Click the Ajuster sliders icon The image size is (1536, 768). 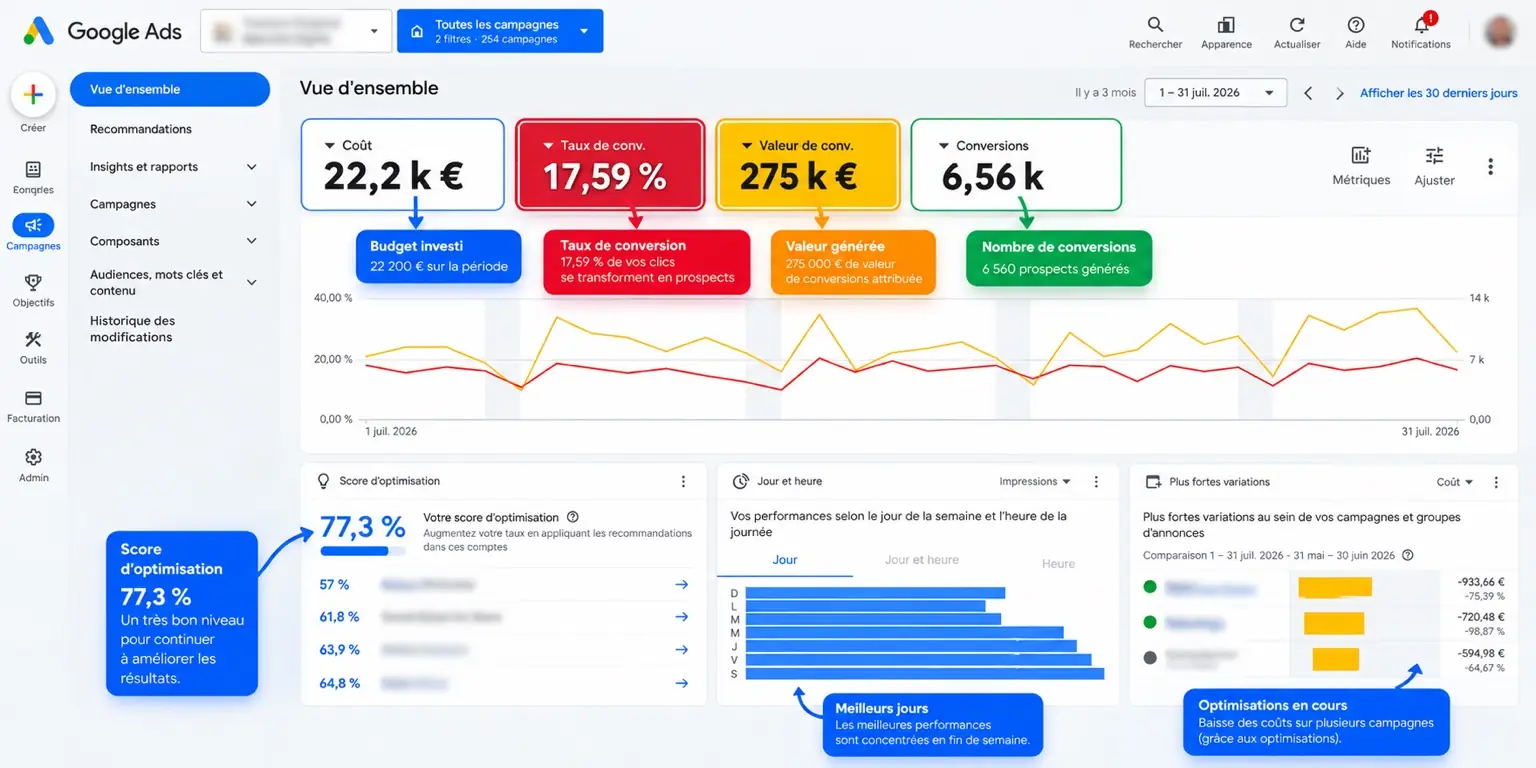point(1434,155)
